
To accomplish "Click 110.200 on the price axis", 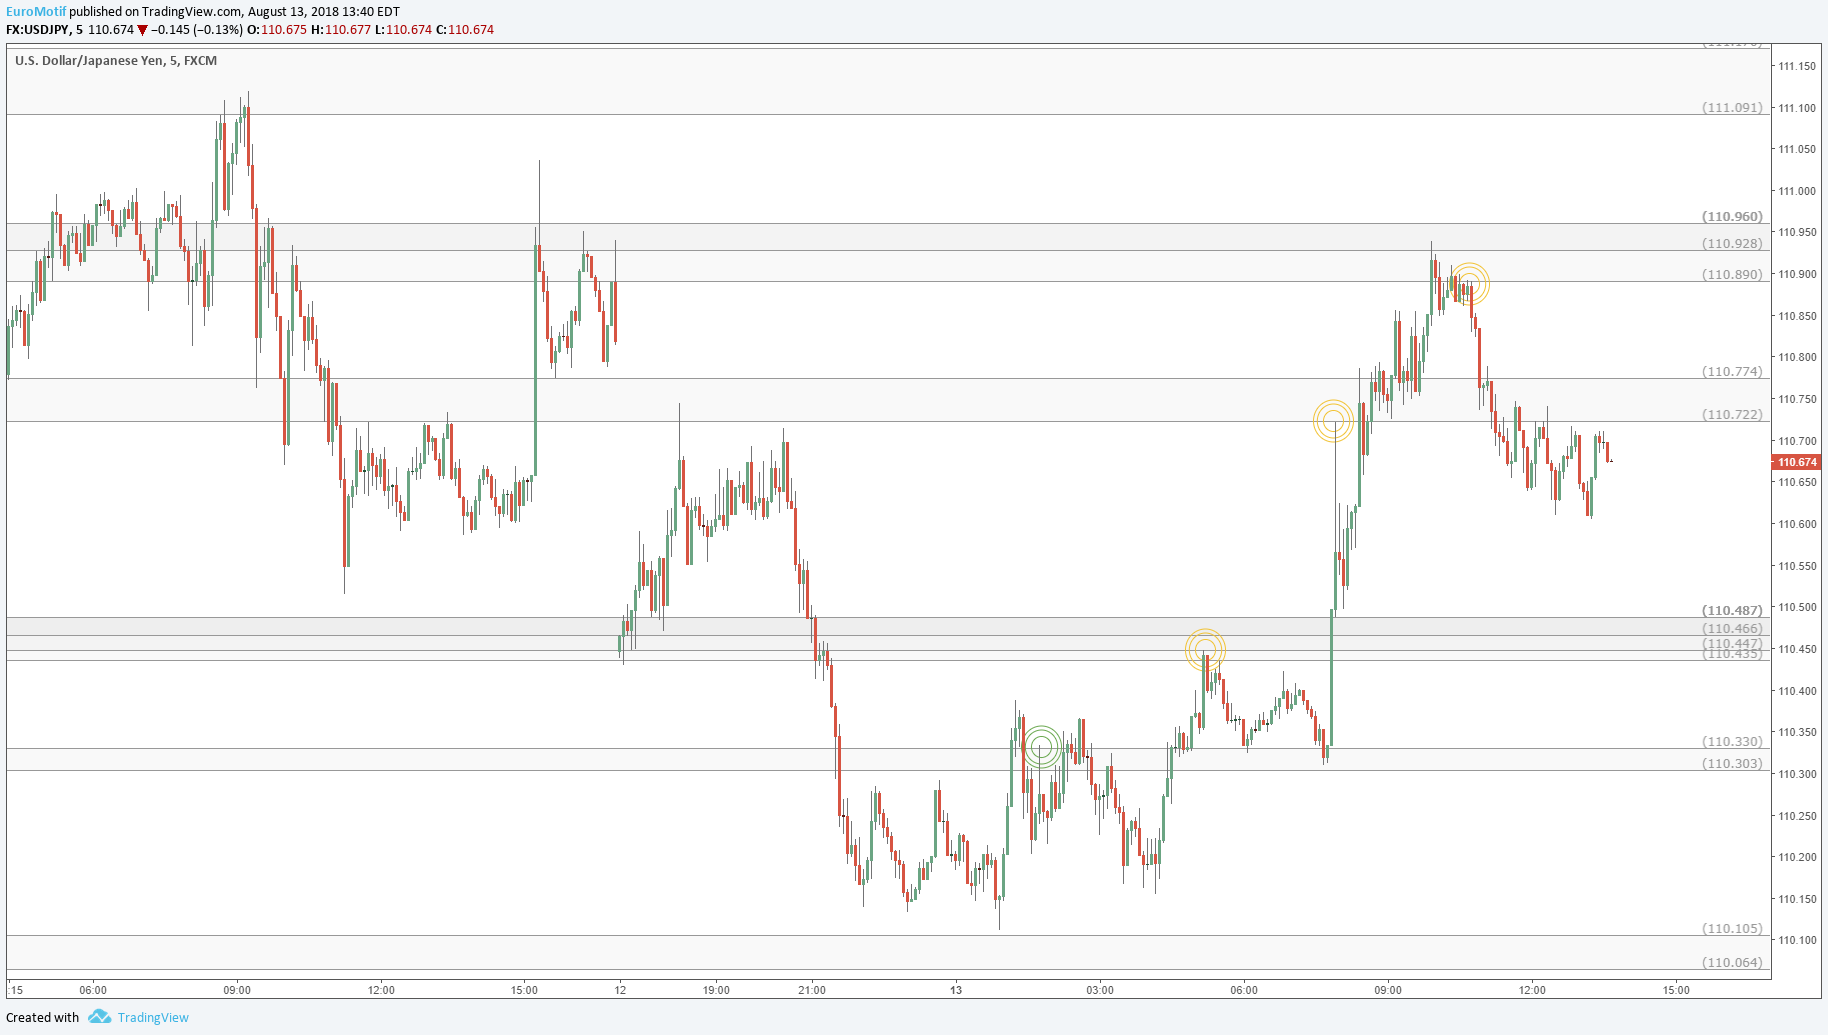I will (x=1797, y=857).
